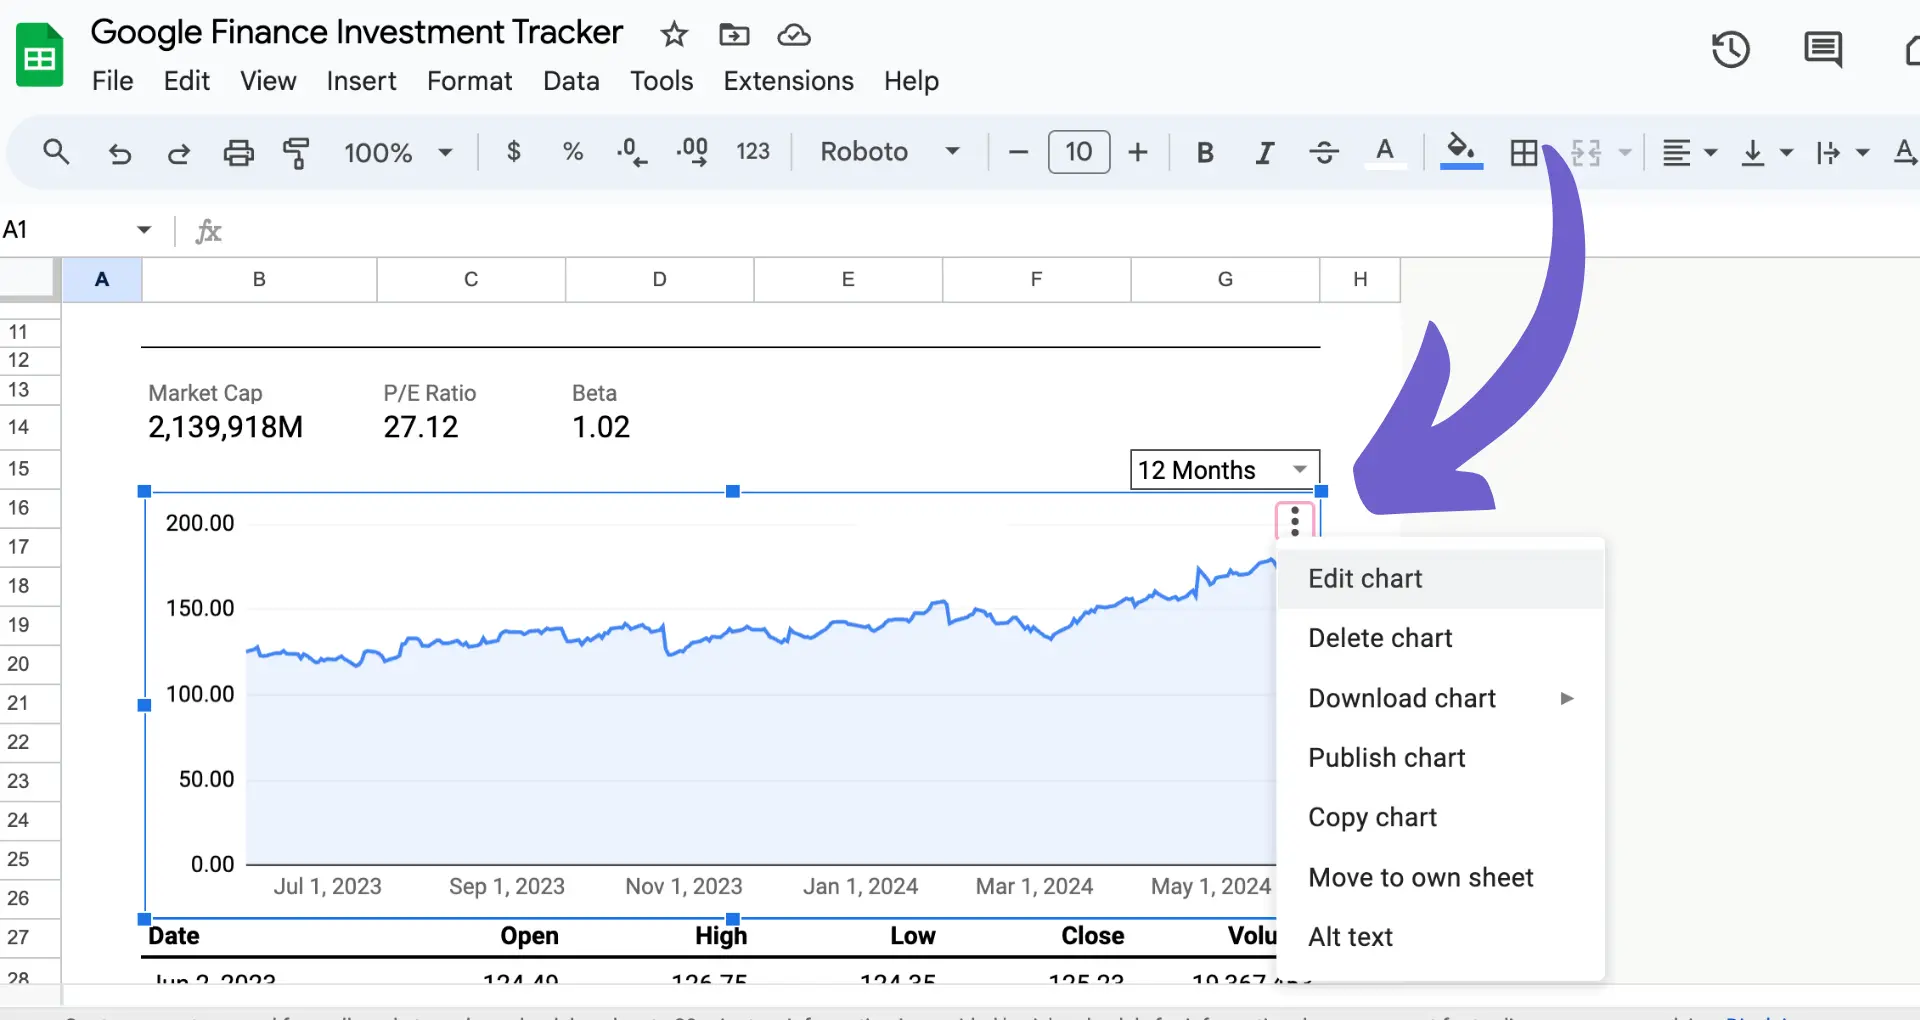Select column A header
Viewport: 1920px width, 1020px height.
click(102, 280)
